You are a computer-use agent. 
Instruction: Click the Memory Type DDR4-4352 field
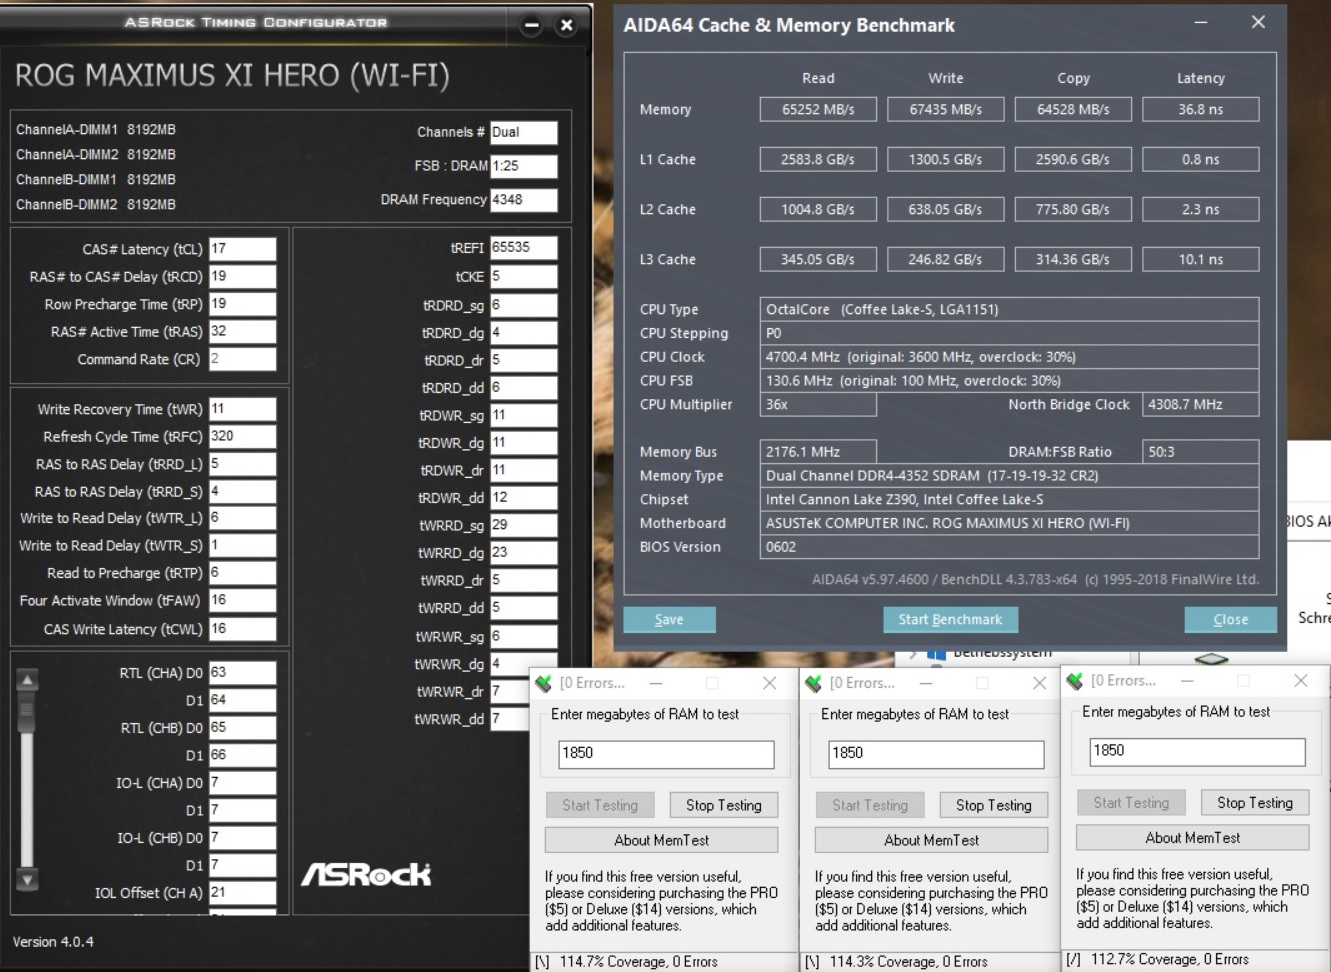[1009, 476]
